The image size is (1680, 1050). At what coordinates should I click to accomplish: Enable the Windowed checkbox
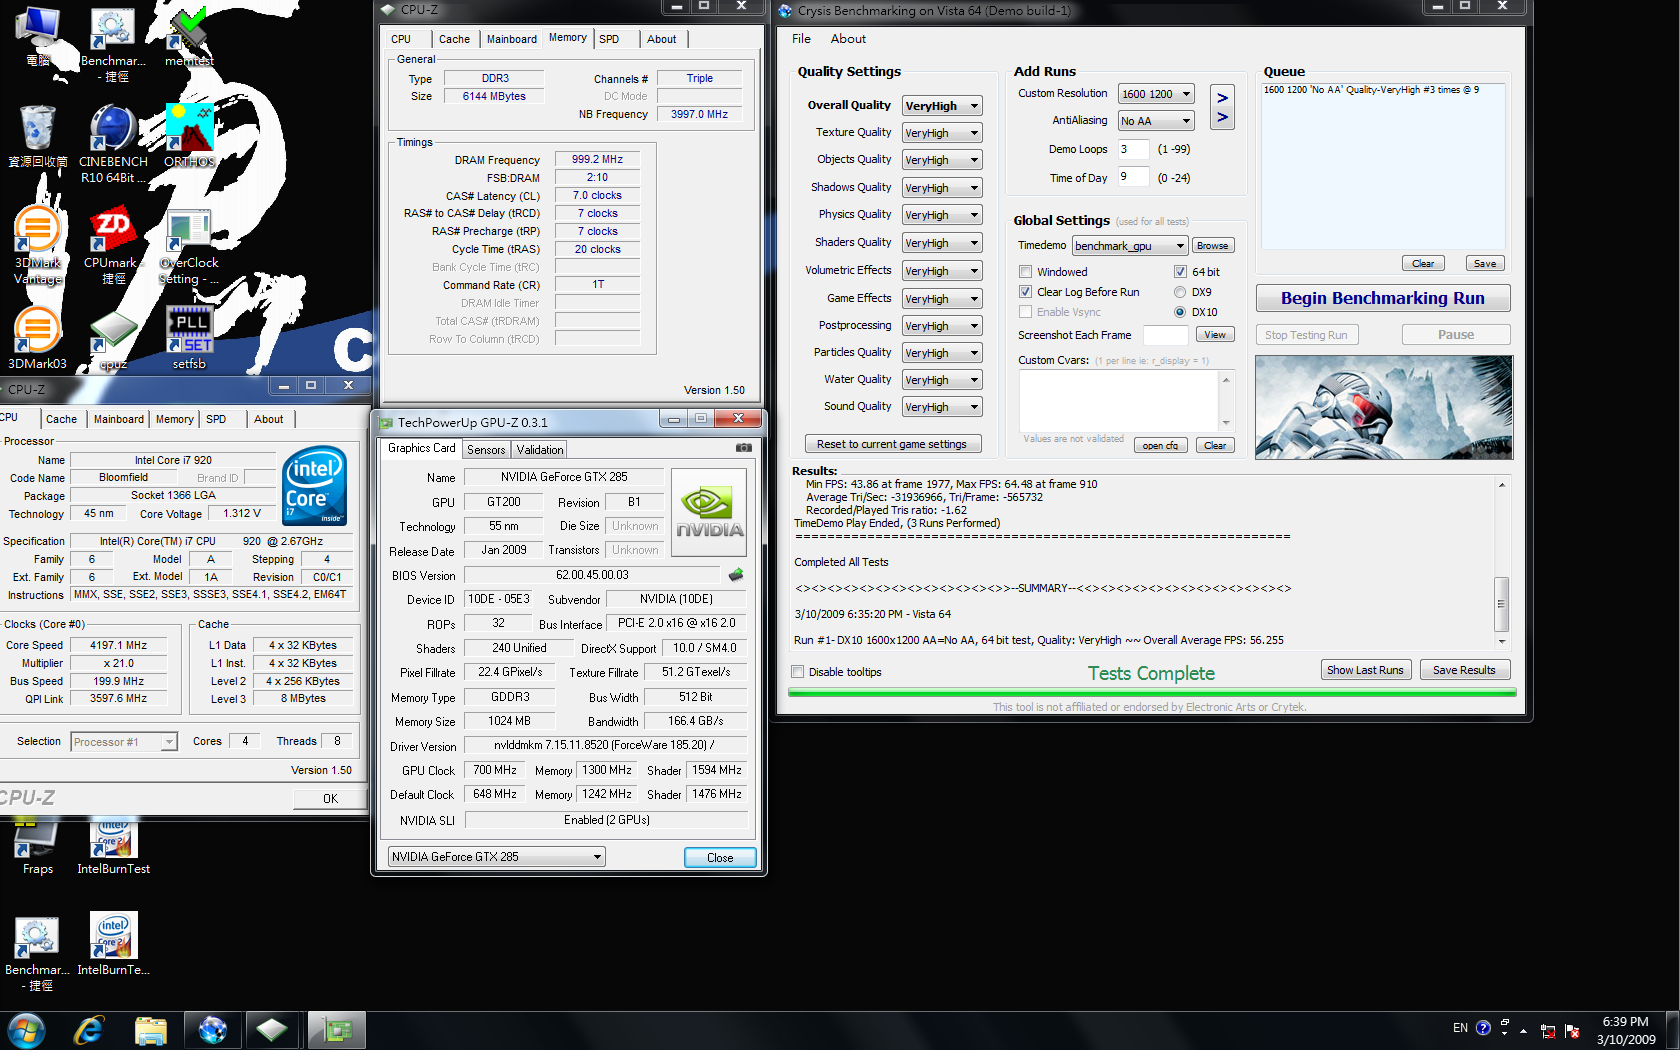[1025, 272]
